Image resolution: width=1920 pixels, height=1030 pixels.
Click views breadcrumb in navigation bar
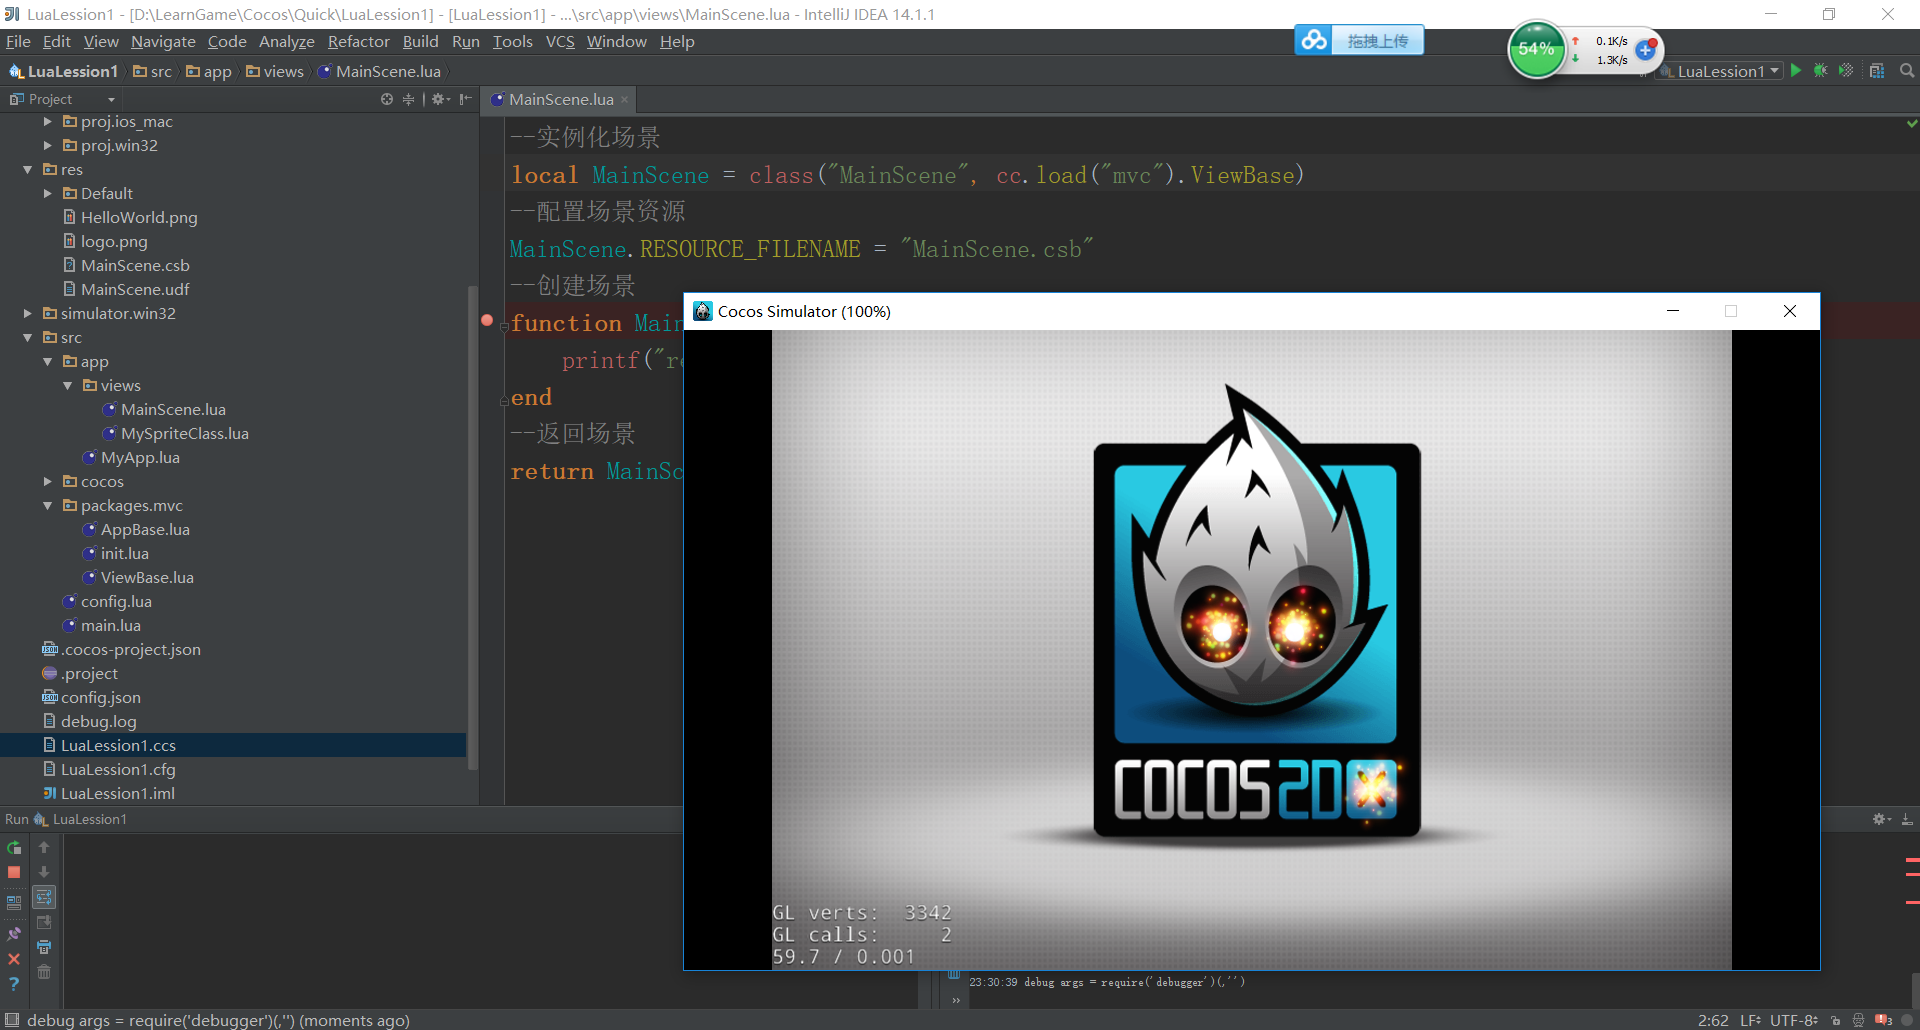[275, 71]
